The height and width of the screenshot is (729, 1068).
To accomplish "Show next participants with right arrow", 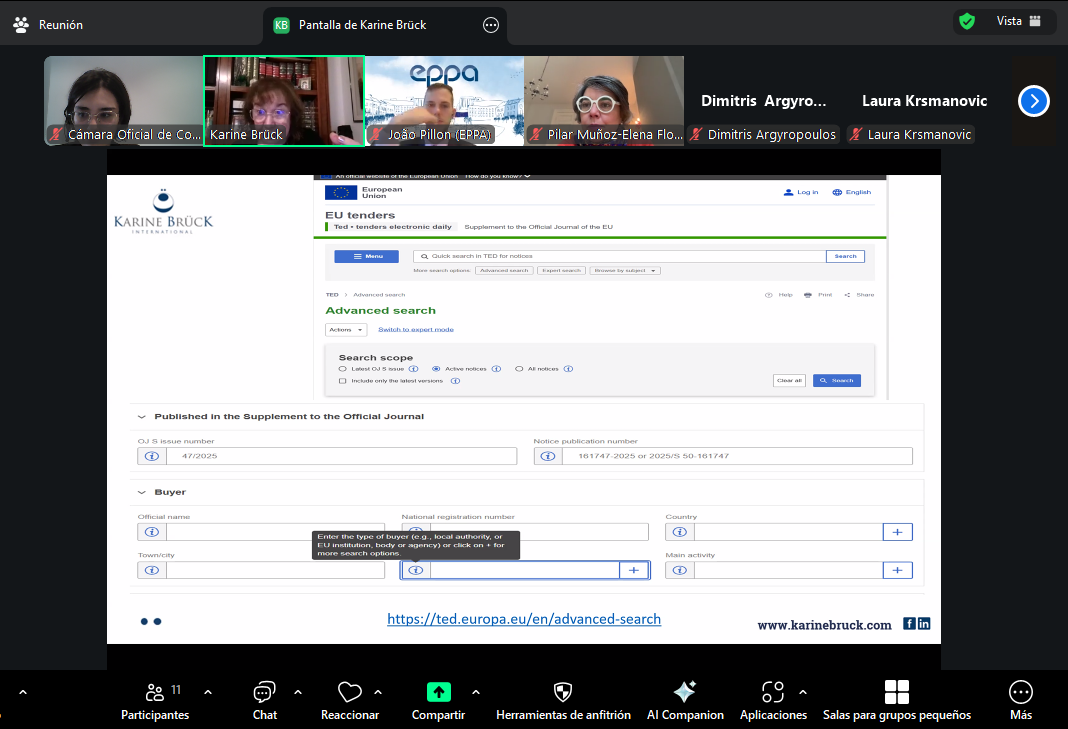I will point(1034,101).
